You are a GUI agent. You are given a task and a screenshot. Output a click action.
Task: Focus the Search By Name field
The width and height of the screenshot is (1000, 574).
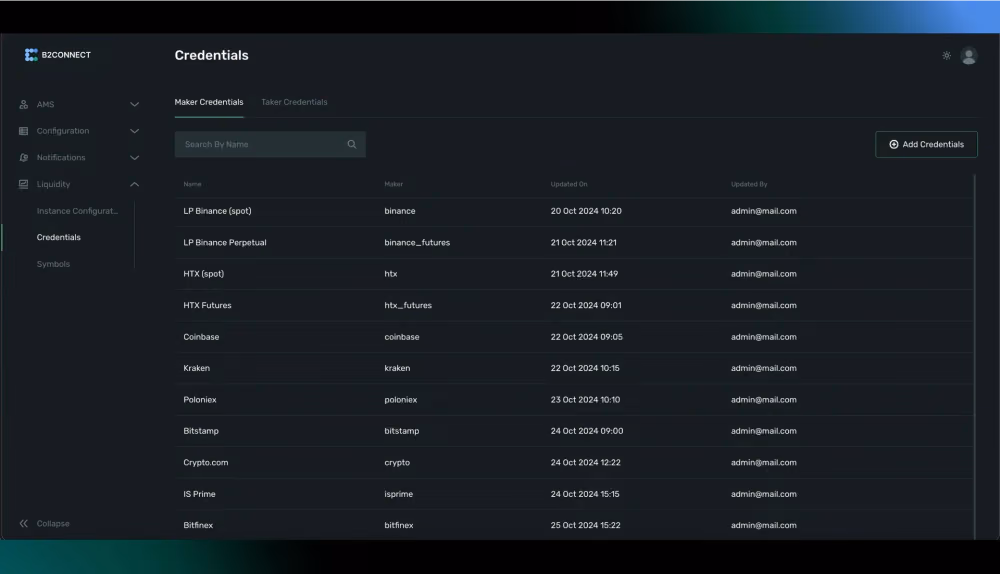point(270,144)
